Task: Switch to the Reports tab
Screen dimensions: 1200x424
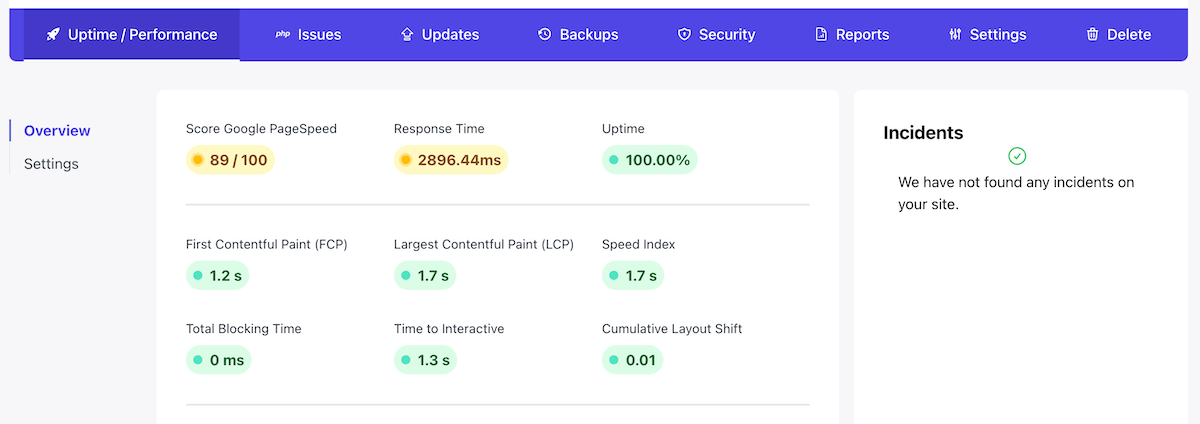Action: pos(852,34)
